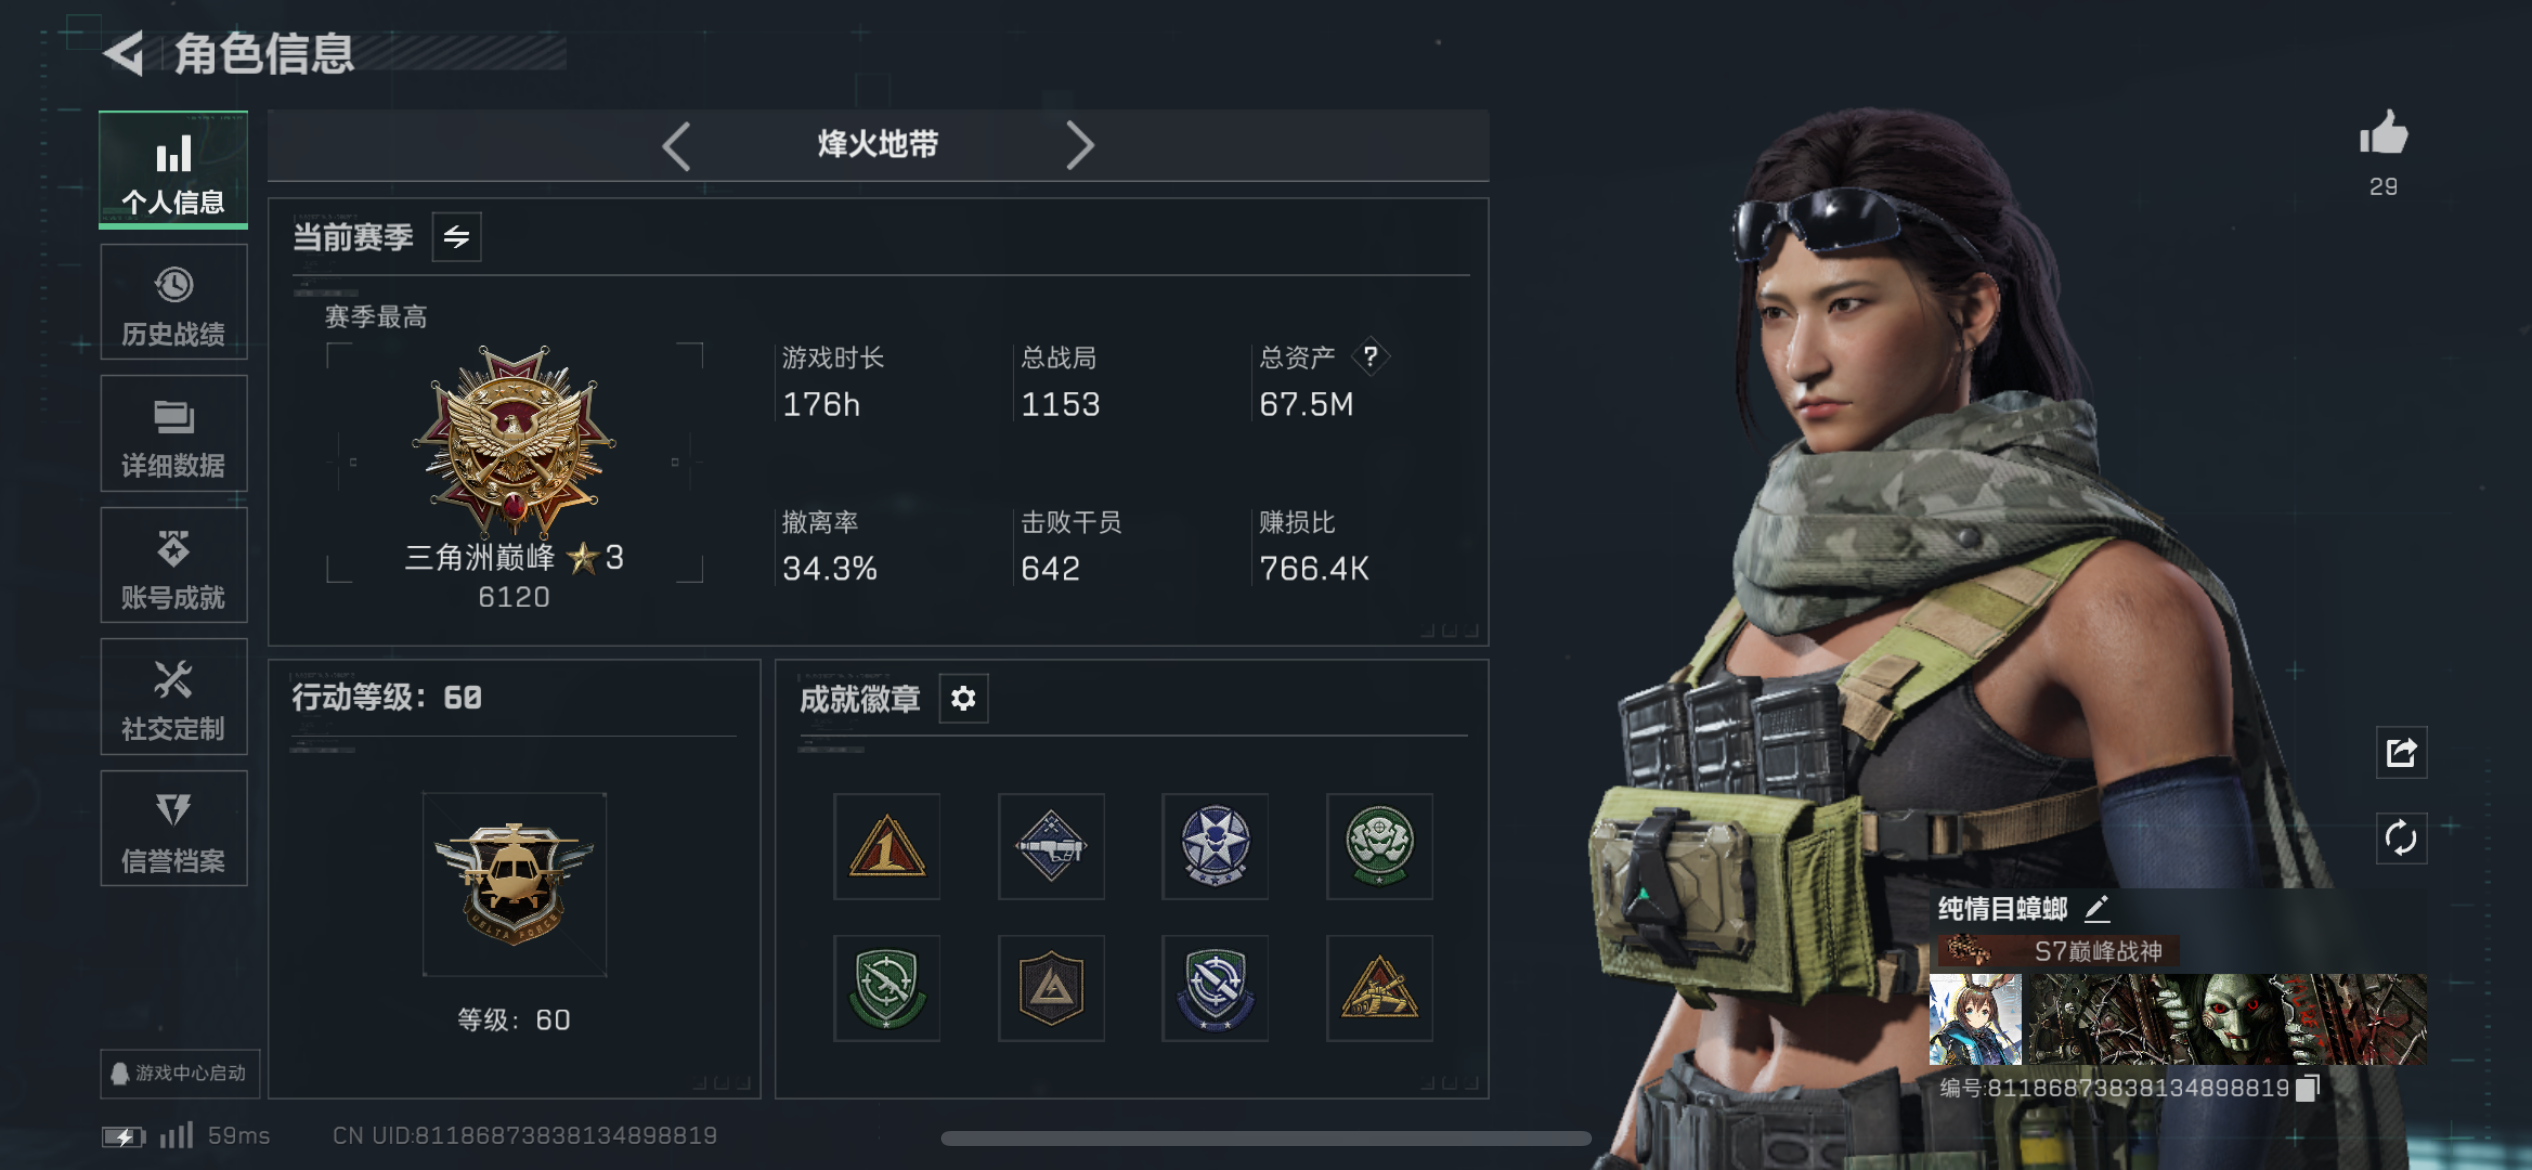Toggle the 当前赛季 season switch button
This screenshot has width=2532, height=1170.
coord(457,237)
